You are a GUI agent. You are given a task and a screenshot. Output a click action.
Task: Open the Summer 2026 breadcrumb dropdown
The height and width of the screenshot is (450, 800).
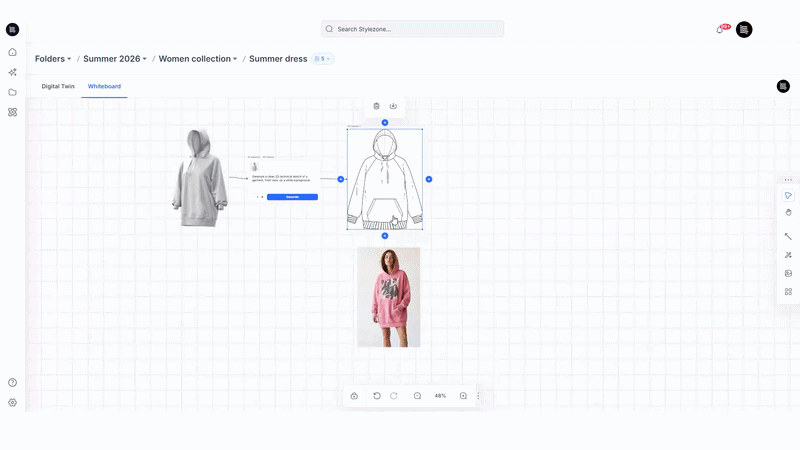click(x=115, y=59)
